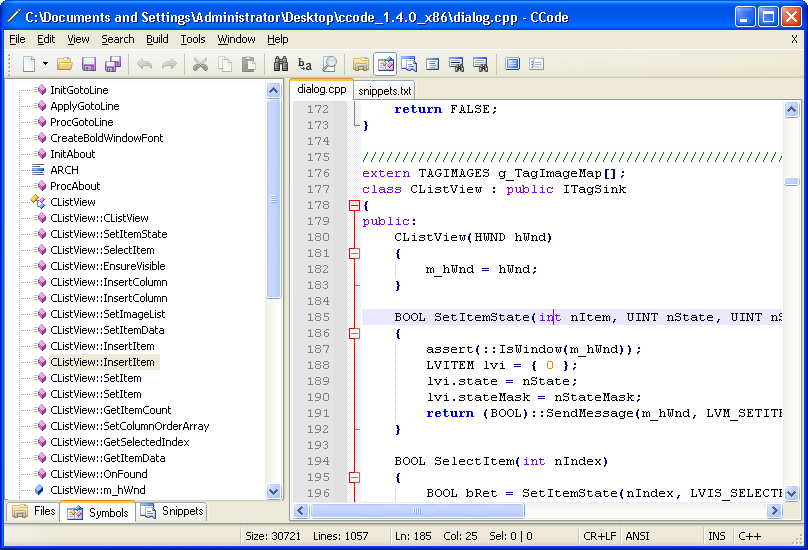
Task: Open the File menu
Action: click(x=17, y=39)
